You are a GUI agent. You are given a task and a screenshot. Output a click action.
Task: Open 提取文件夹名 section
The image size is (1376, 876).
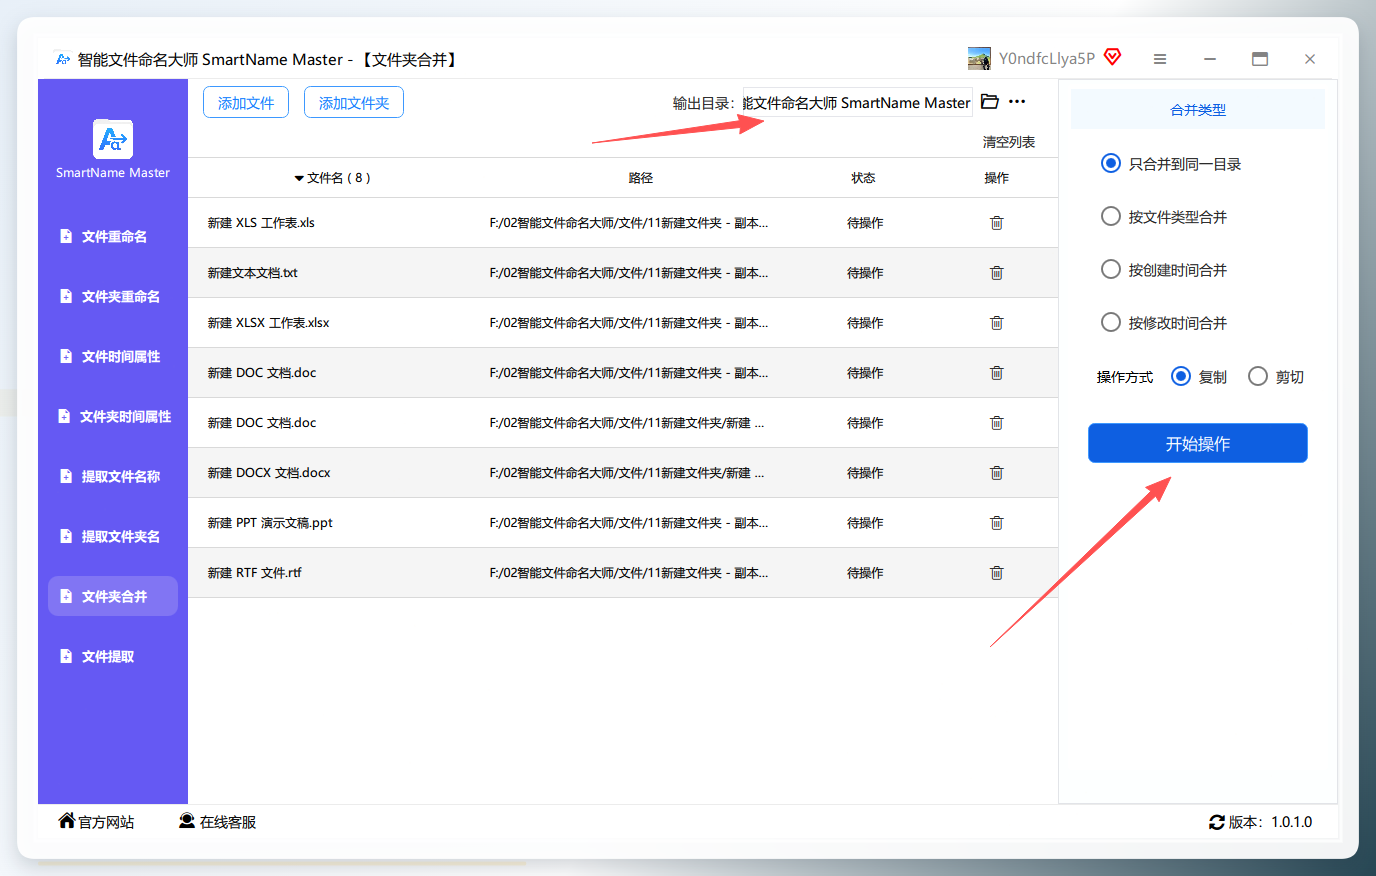[113, 537]
